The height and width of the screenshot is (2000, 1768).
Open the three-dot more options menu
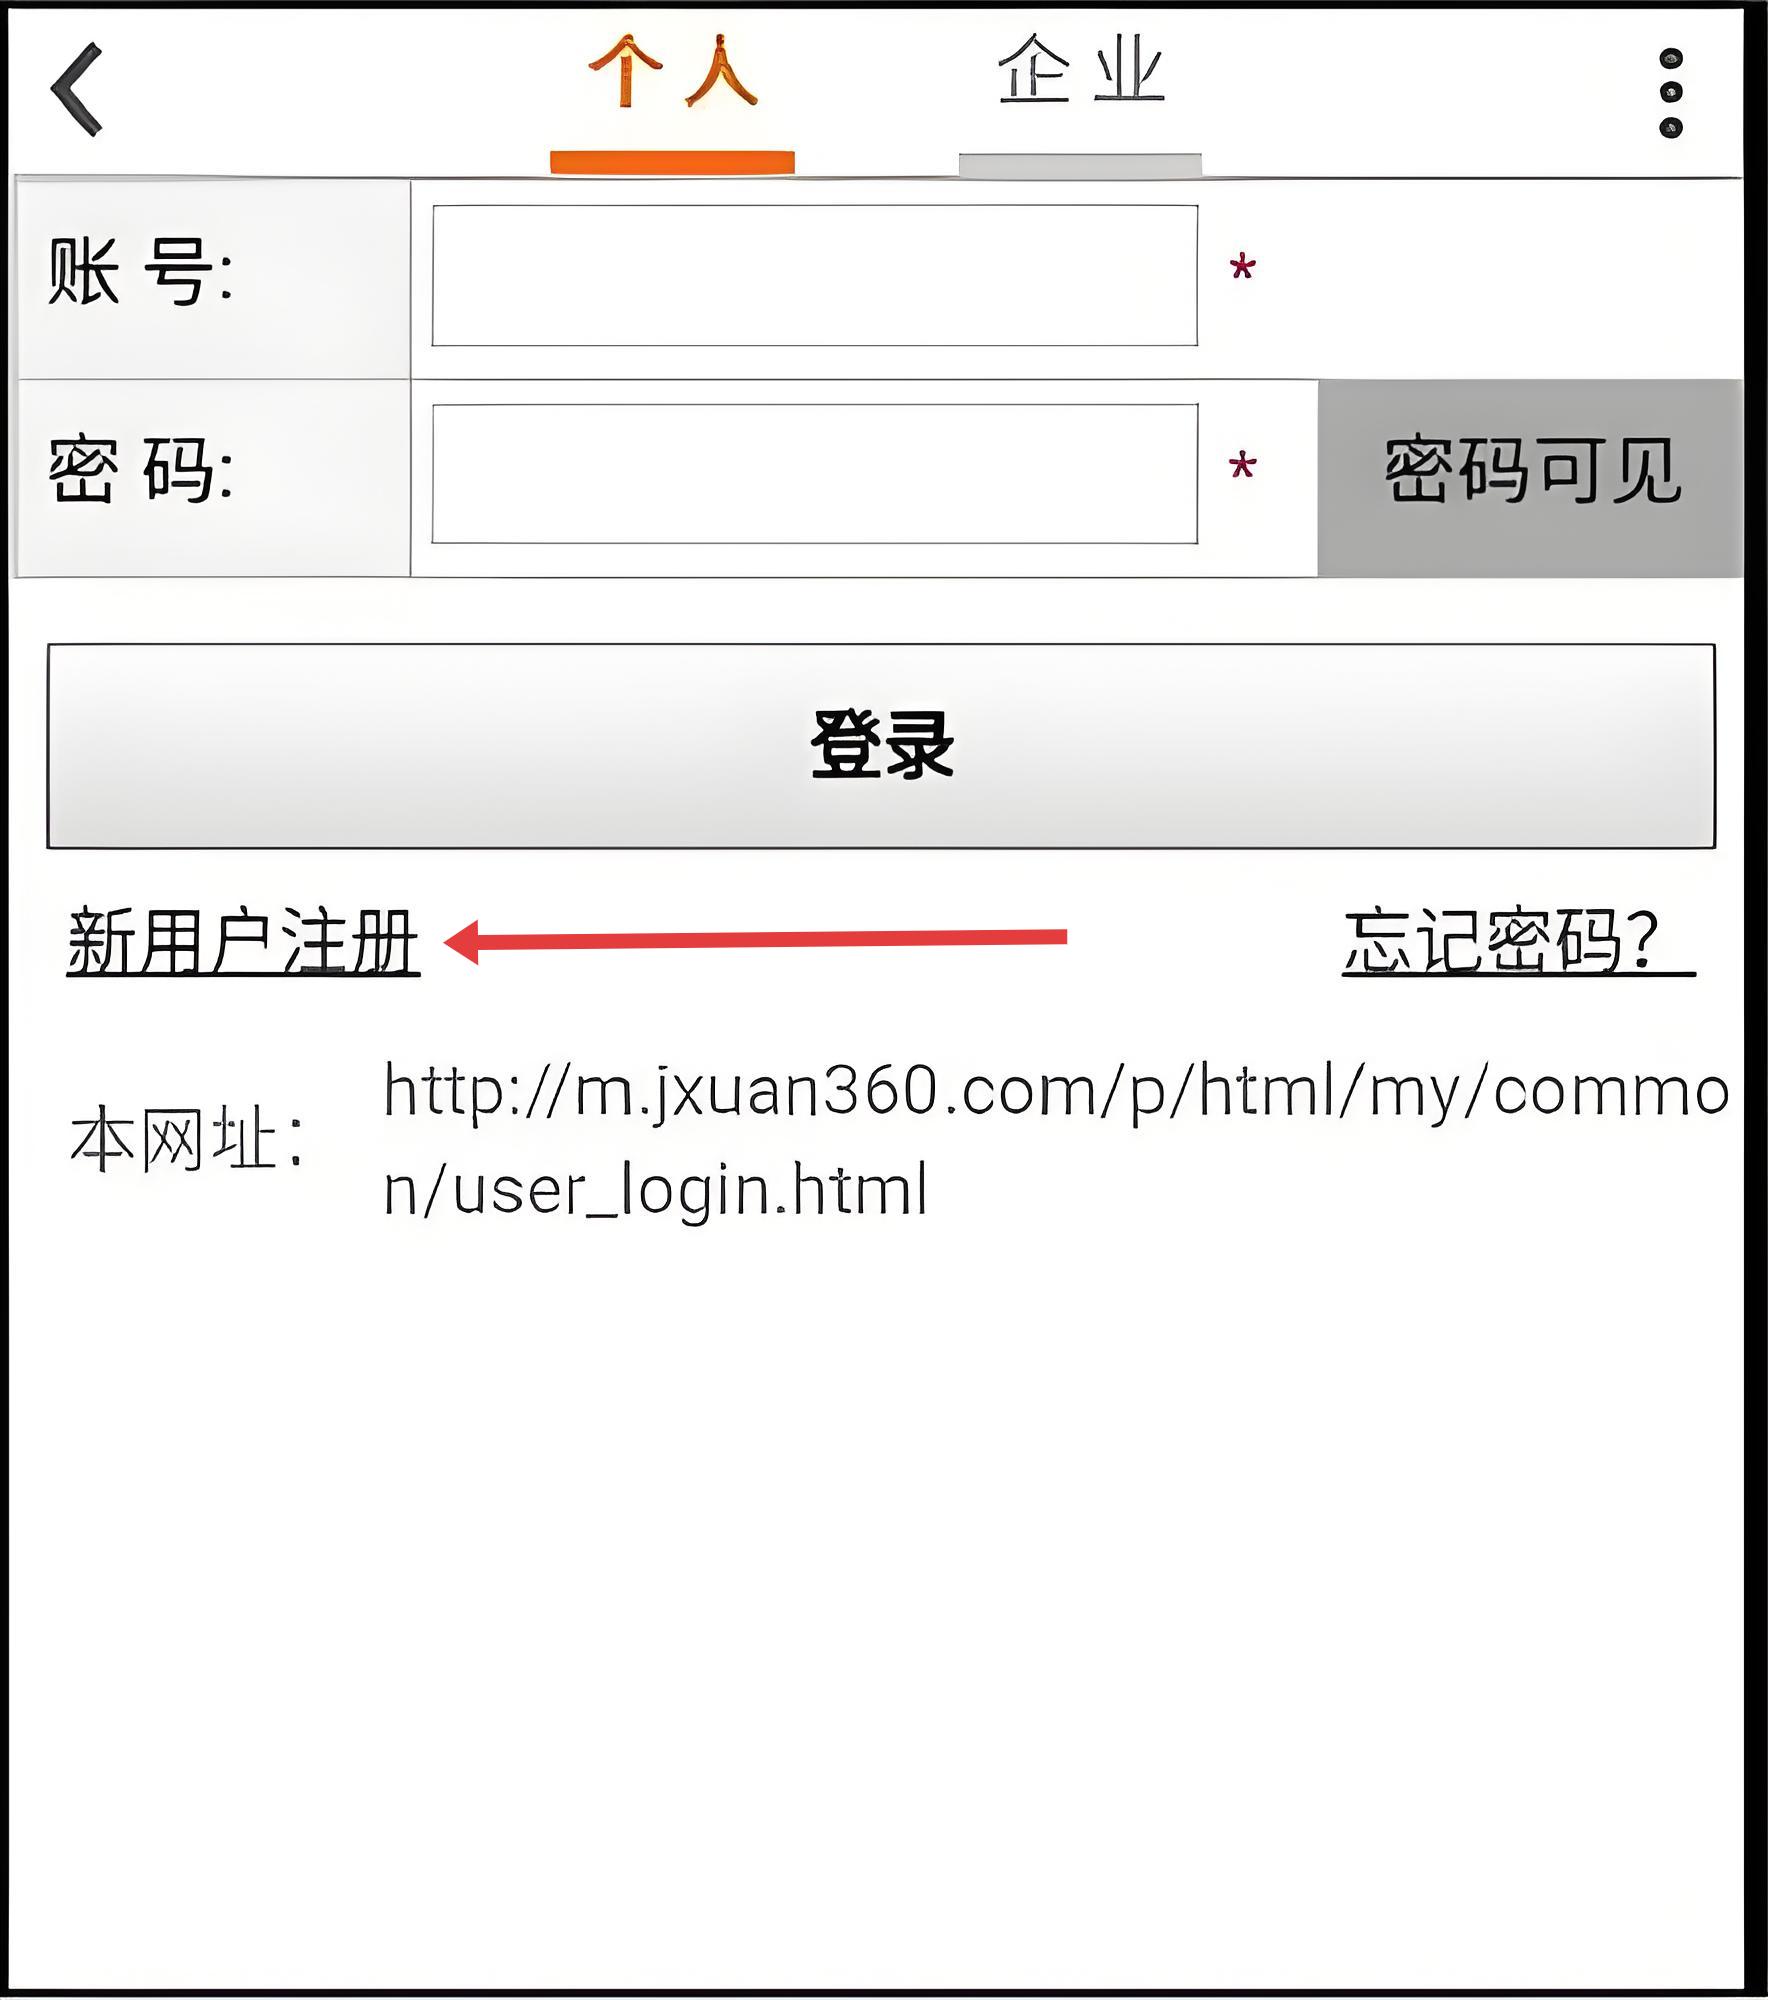point(1670,93)
